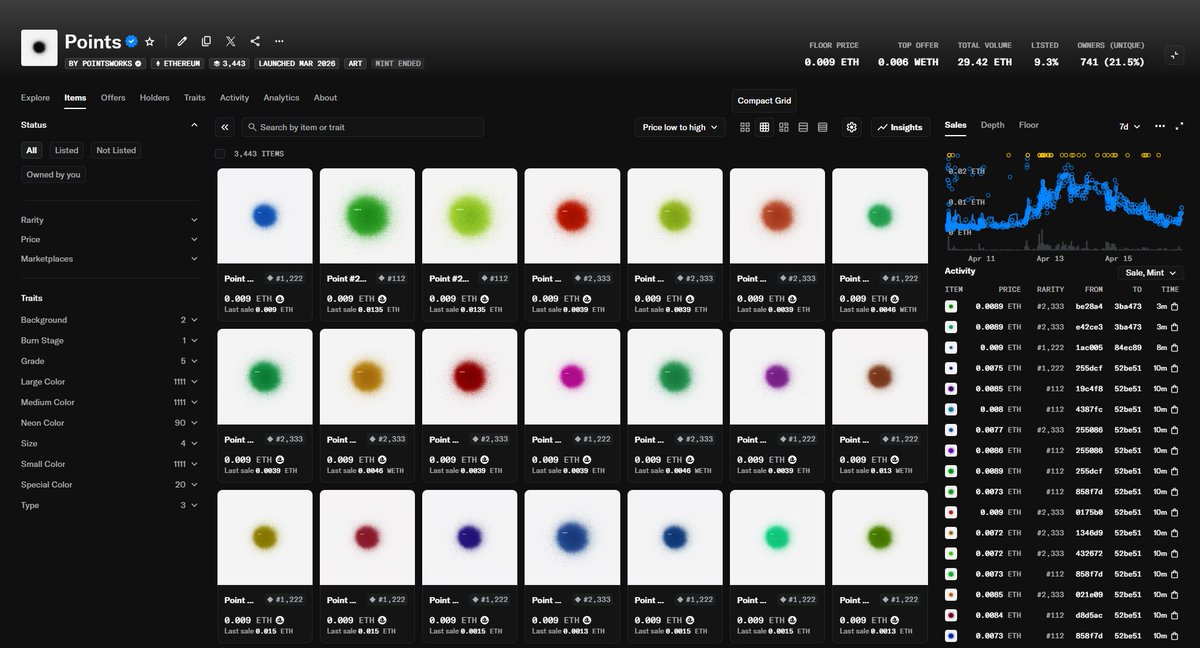Click the ART category badge
Viewport: 1200px width, 648px height.
[x=355, y=63]
